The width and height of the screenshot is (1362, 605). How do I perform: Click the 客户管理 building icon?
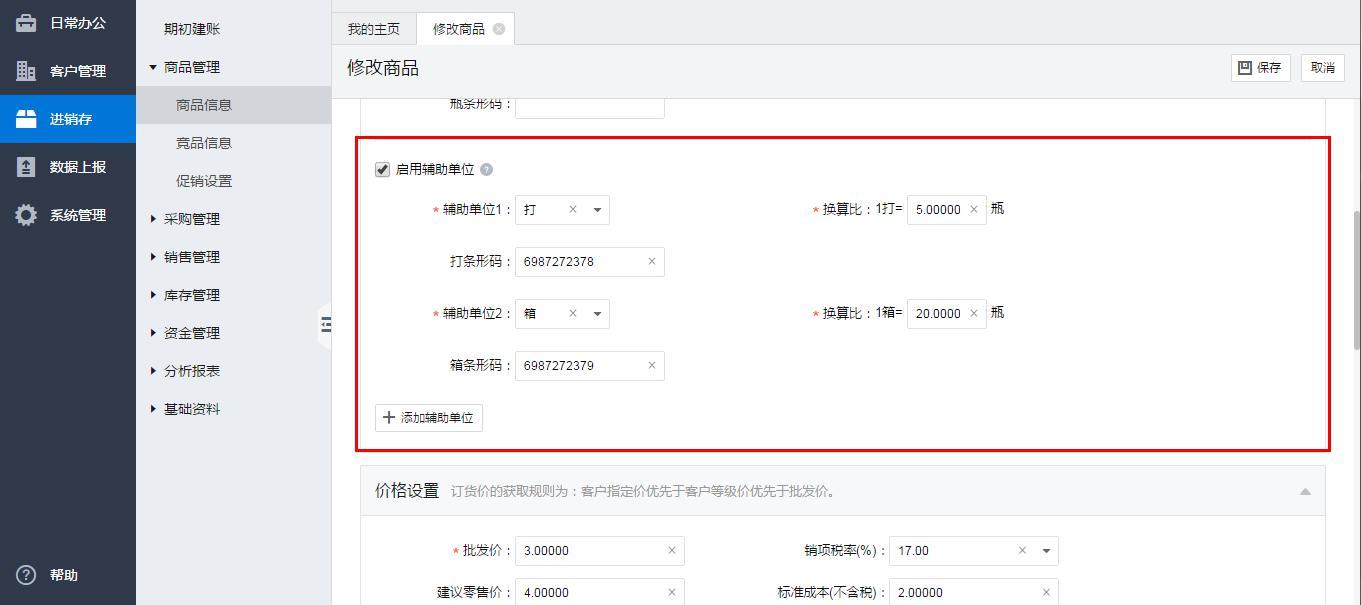click(x=26, y=71)
